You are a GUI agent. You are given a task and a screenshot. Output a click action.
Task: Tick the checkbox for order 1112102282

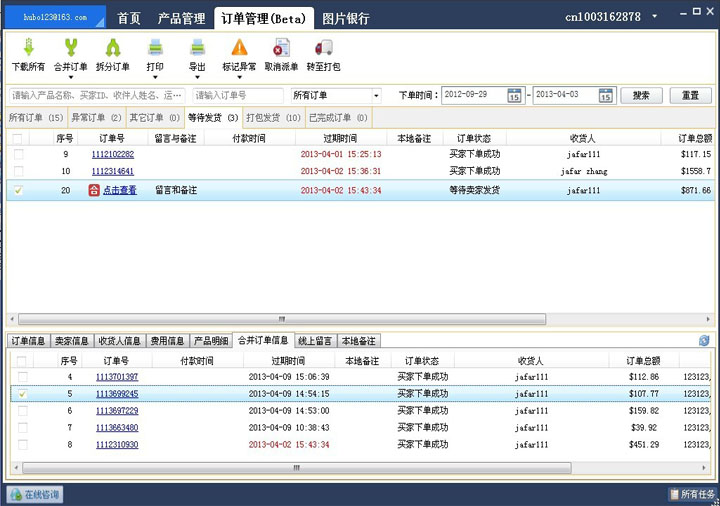[18, 154]
